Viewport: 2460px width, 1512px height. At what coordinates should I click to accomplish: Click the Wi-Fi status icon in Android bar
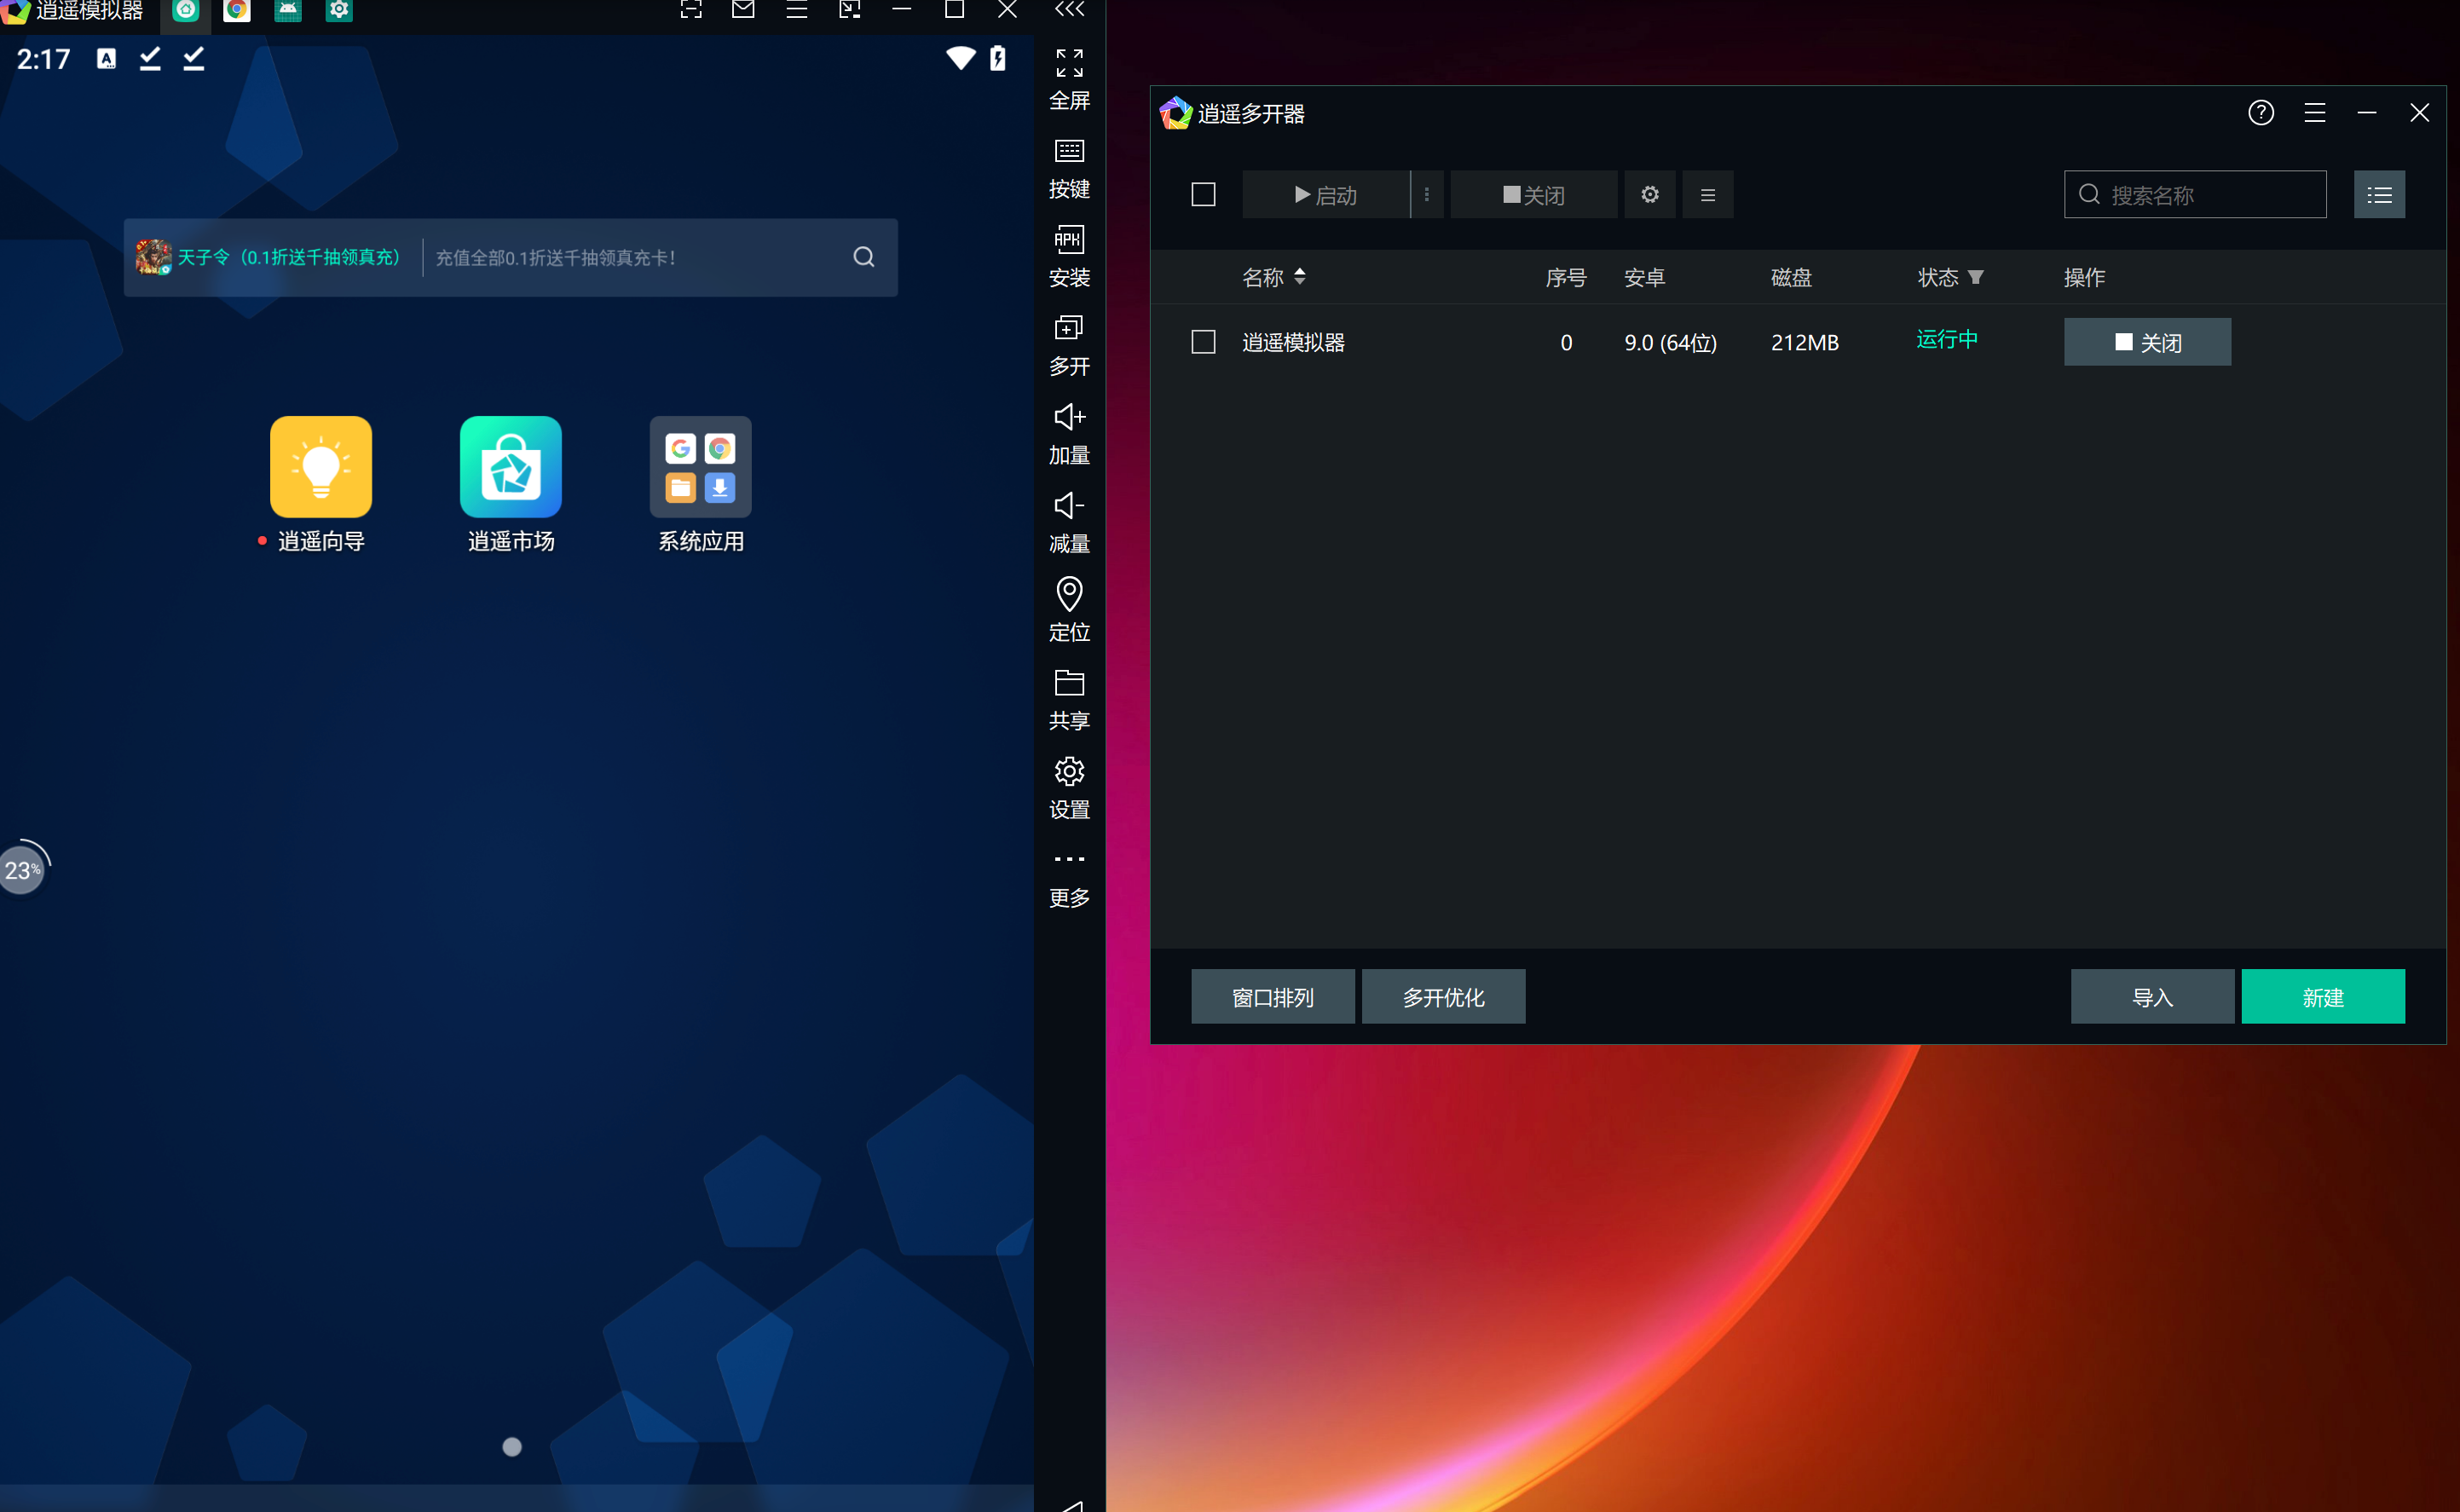961,58
